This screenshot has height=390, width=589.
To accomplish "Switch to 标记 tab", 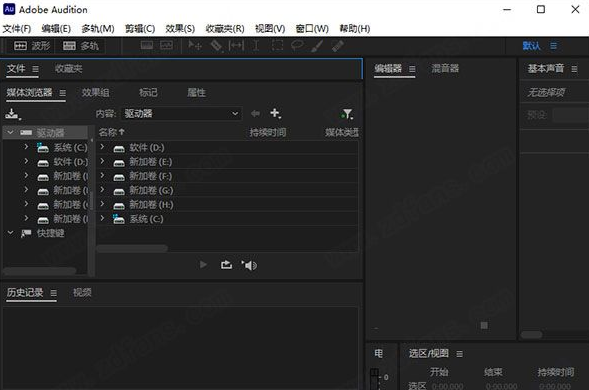I will [148, 92].
